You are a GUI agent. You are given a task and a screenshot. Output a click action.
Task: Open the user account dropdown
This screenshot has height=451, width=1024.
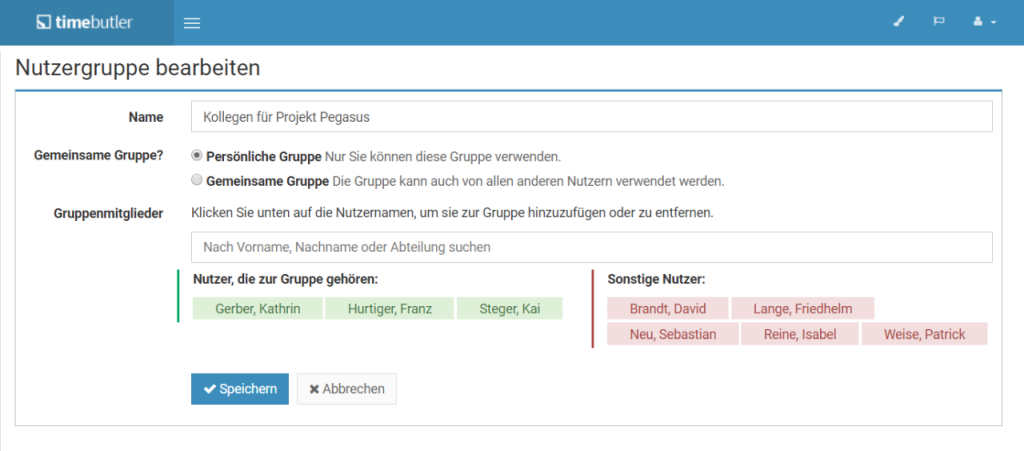[x=984, y=22]
